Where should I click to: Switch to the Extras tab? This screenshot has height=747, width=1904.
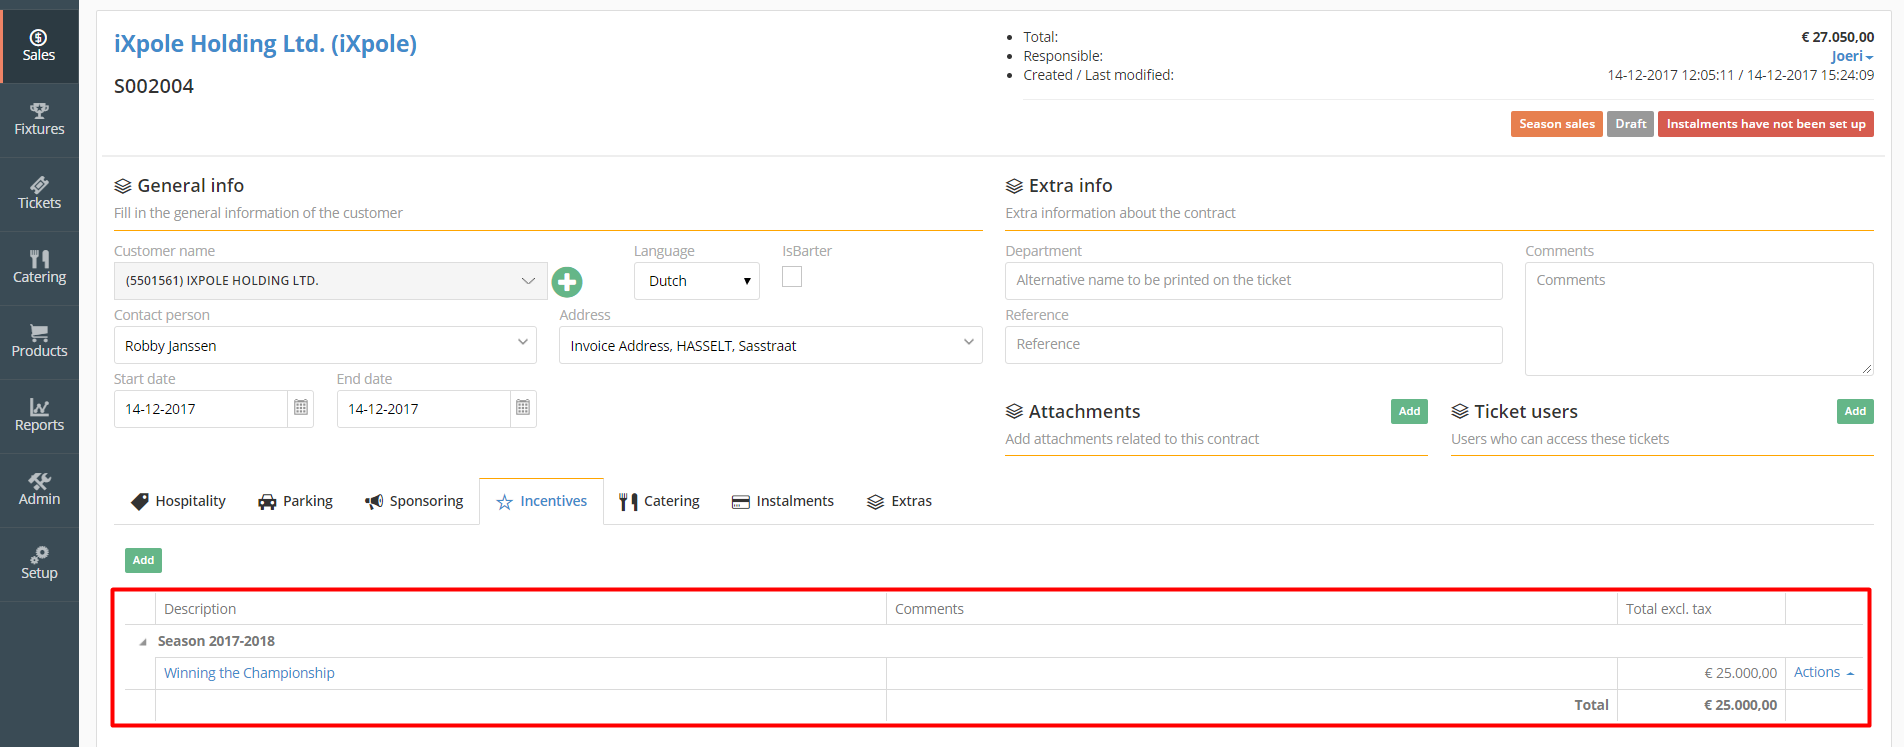(900, 501)
